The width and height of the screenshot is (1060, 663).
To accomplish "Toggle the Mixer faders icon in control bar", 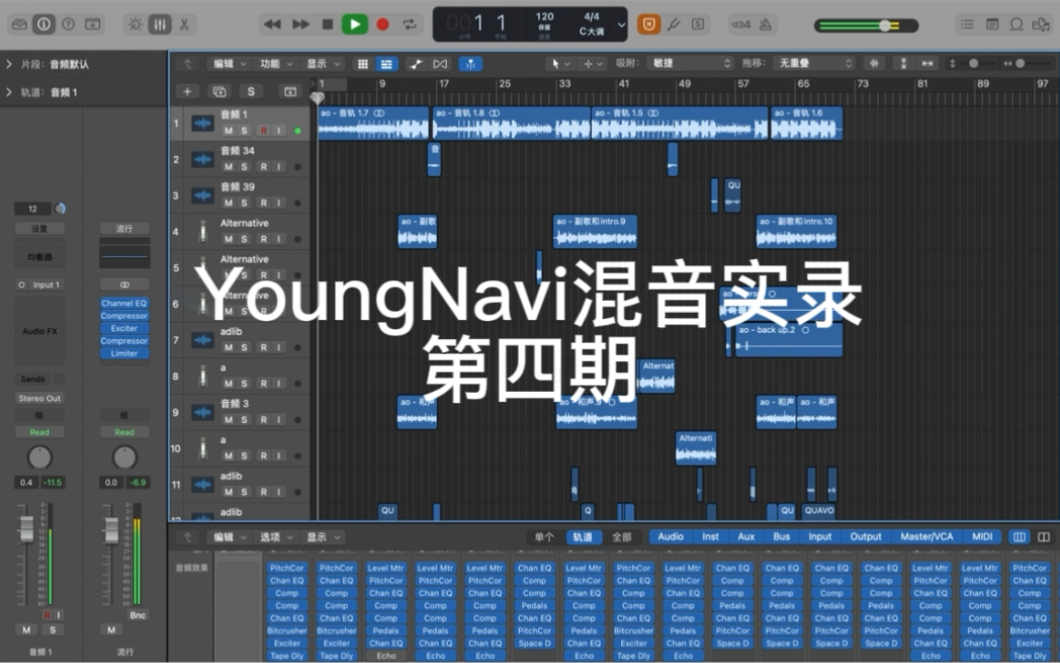I will (160, 25).
